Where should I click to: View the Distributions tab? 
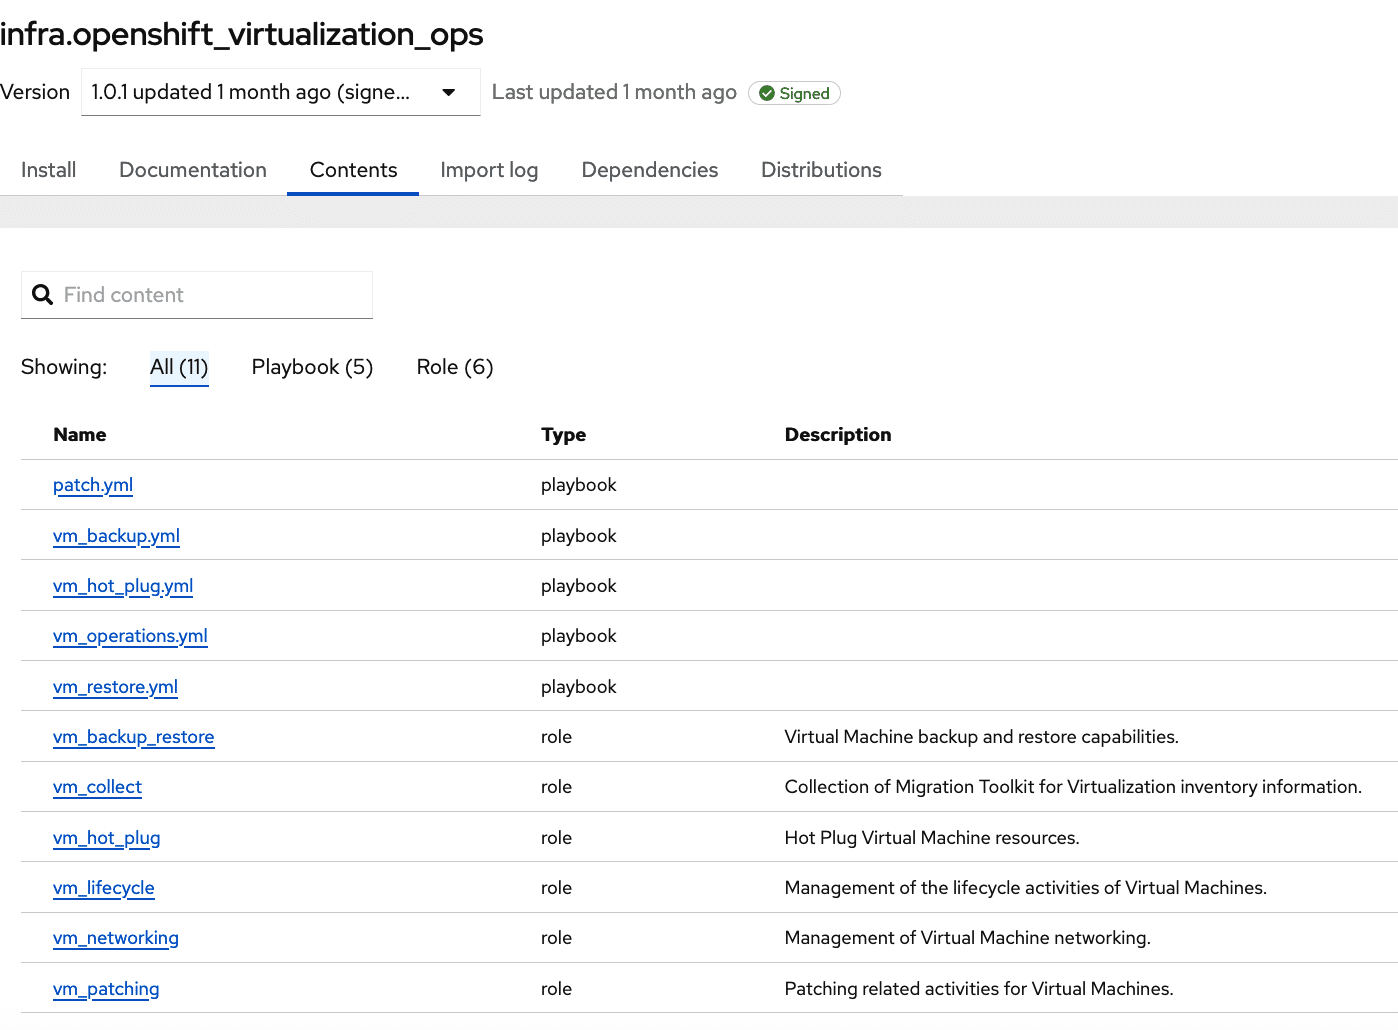(821, 170)
